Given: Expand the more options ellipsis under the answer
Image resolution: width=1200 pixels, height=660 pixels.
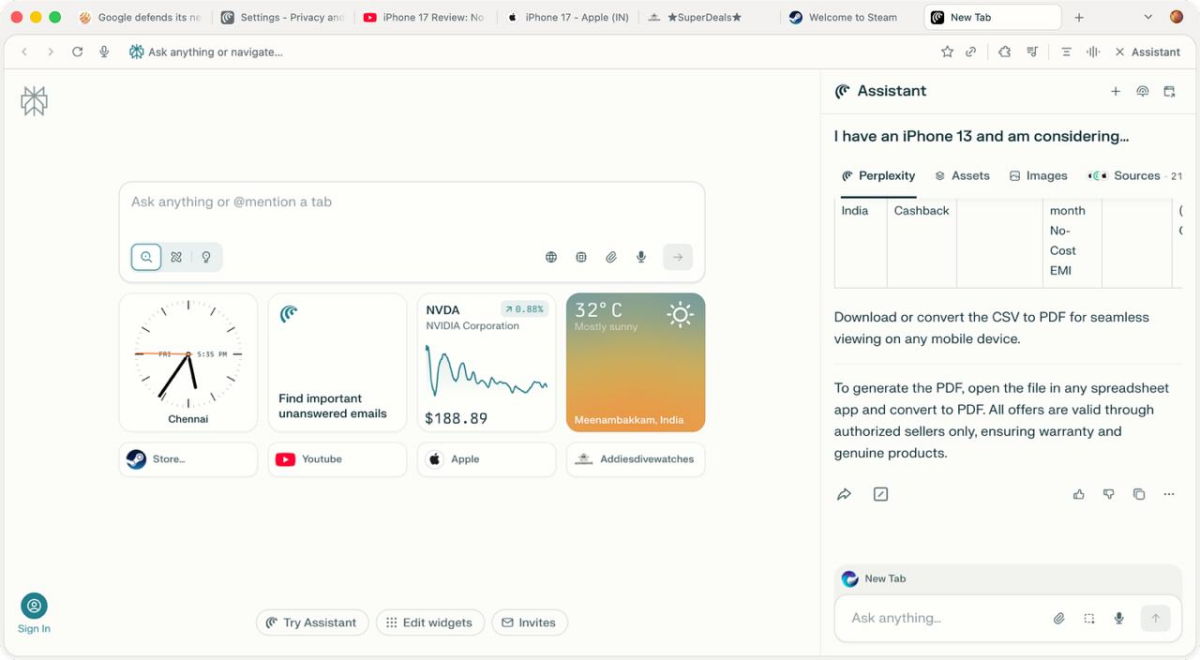Looking at the screenshot, I should 1168,494.
